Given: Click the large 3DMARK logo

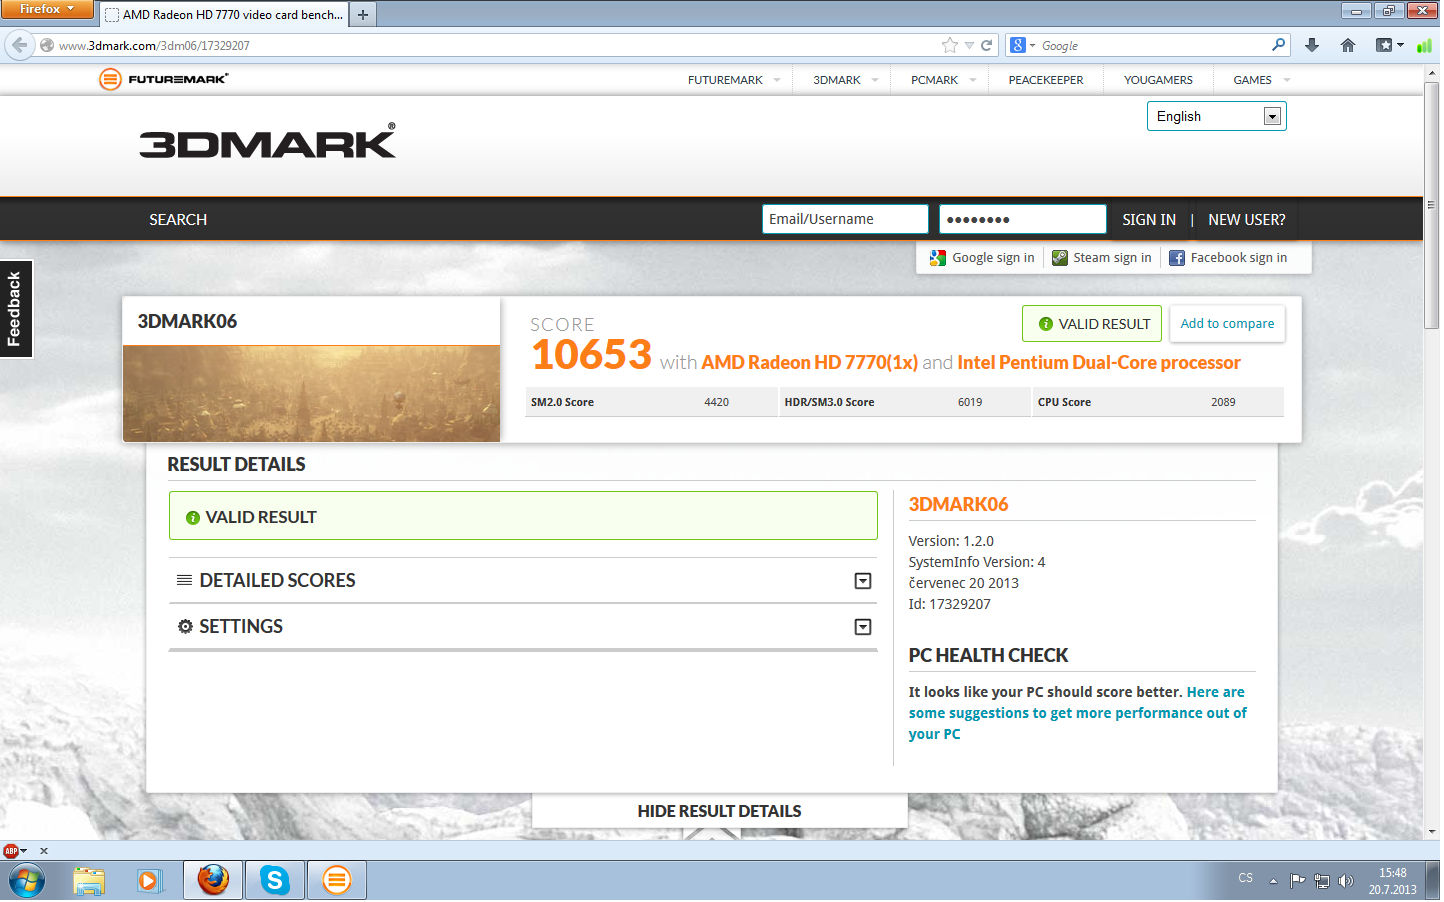Looking at the screenshot, I should click(x=268, y=141).
